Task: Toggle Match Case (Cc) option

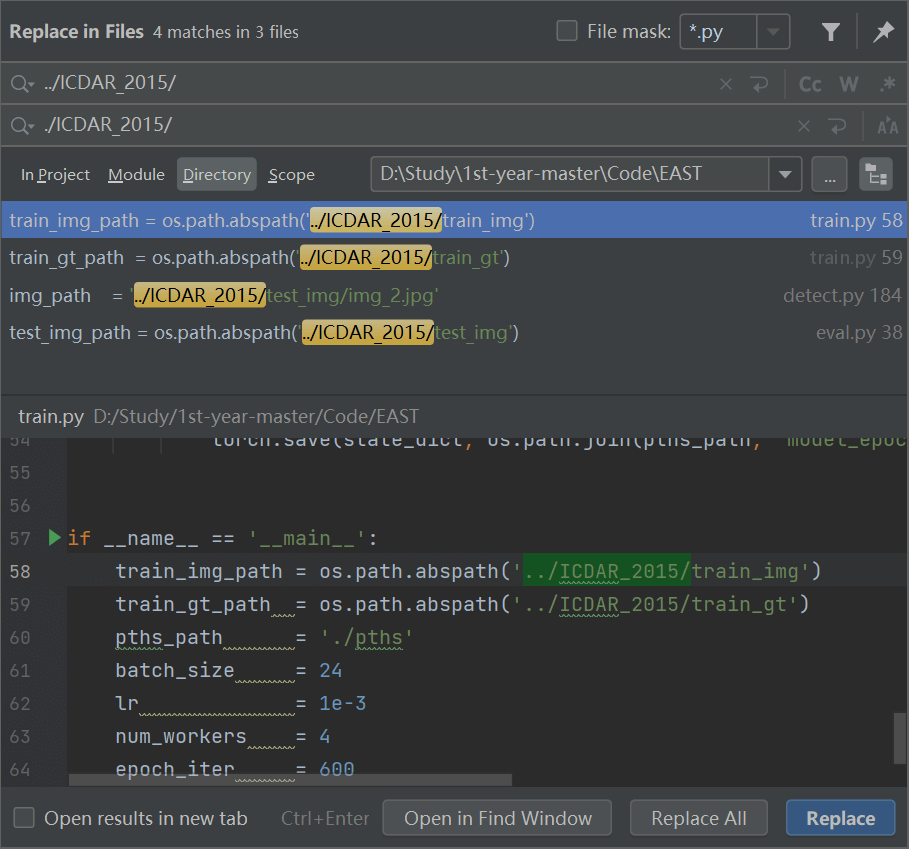Action: 810,84
